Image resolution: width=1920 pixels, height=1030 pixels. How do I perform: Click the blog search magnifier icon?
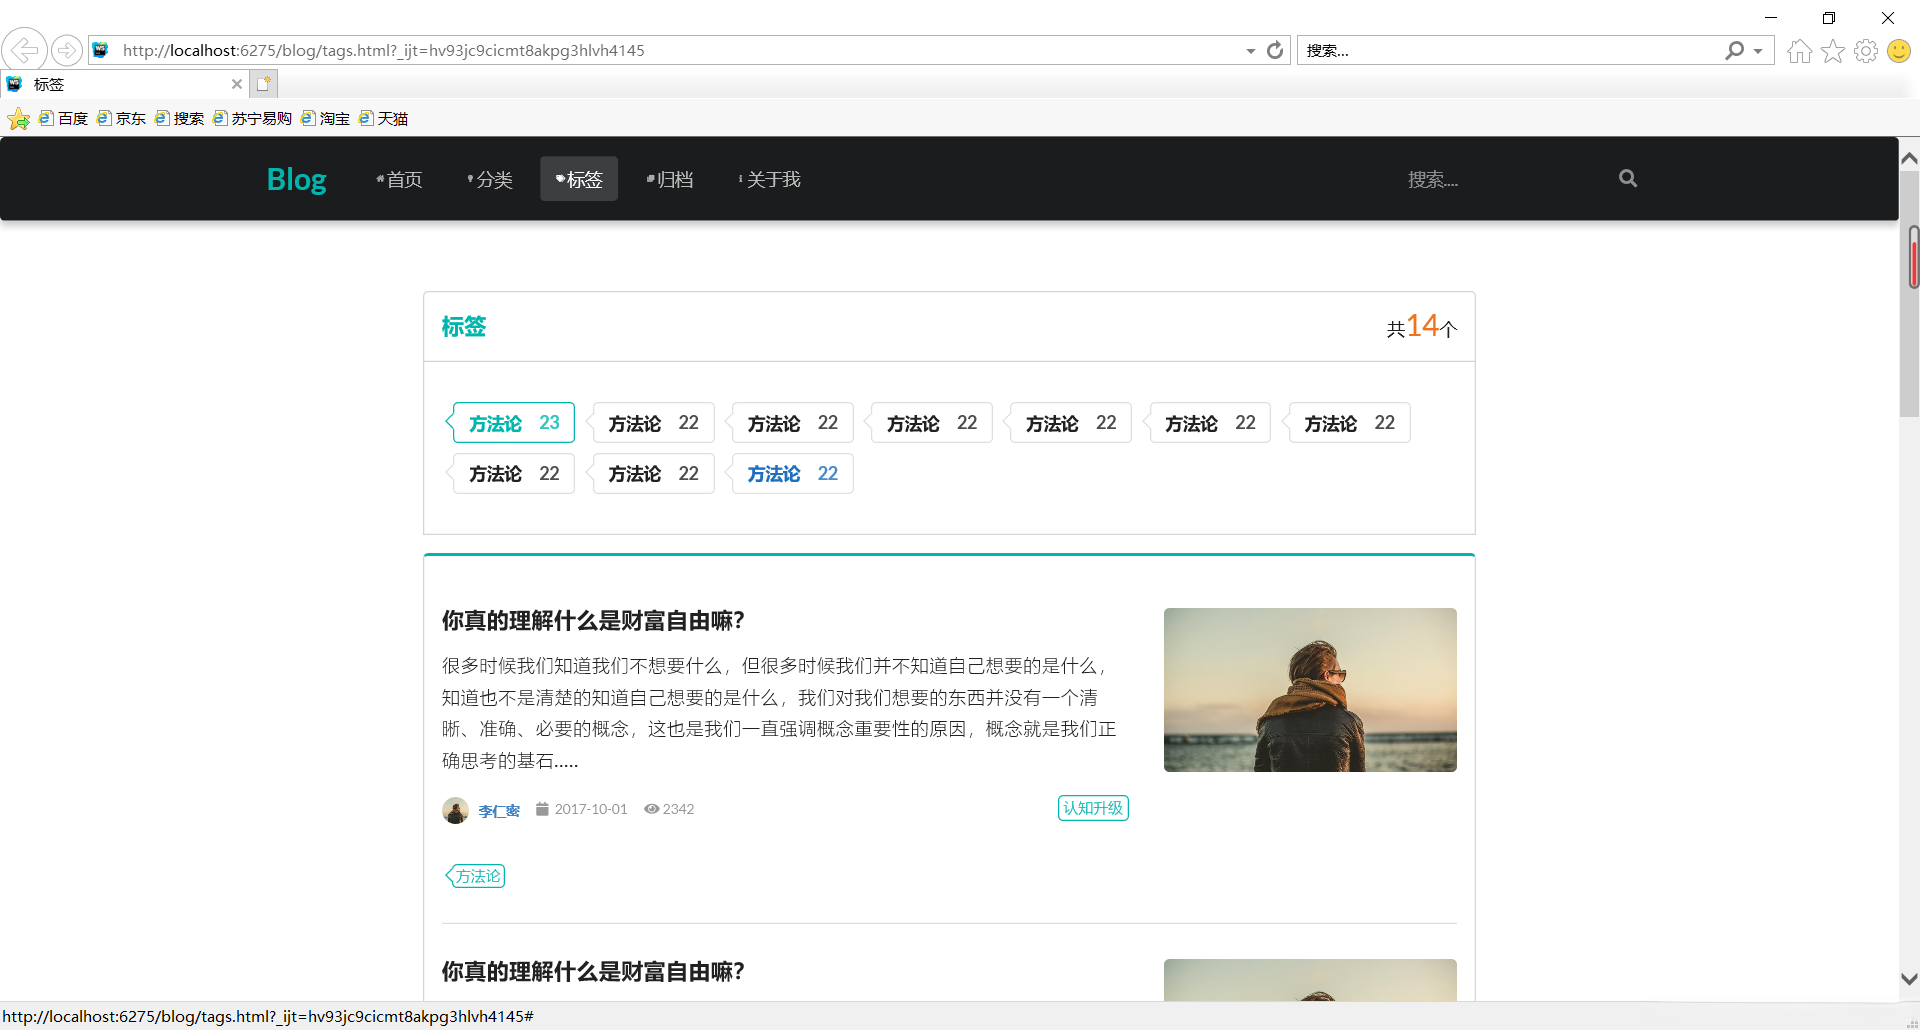click(1627, 178)
